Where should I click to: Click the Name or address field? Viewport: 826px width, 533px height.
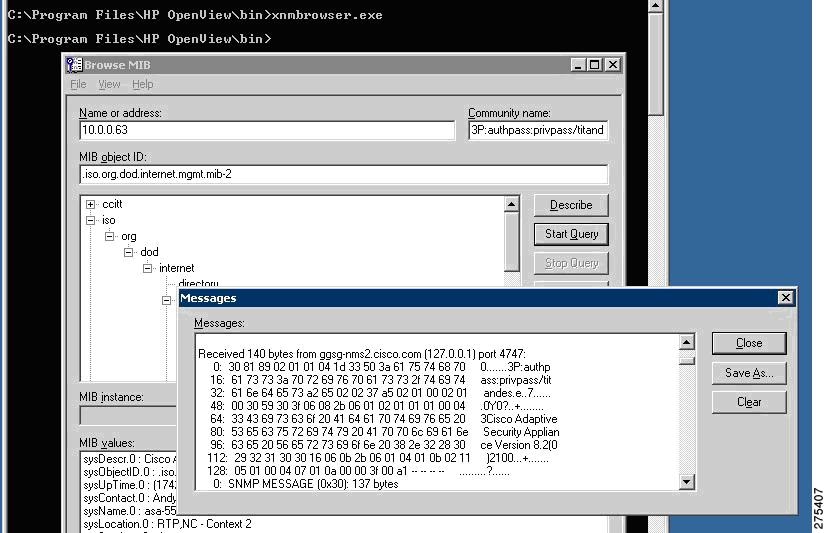tap(267, 130)
